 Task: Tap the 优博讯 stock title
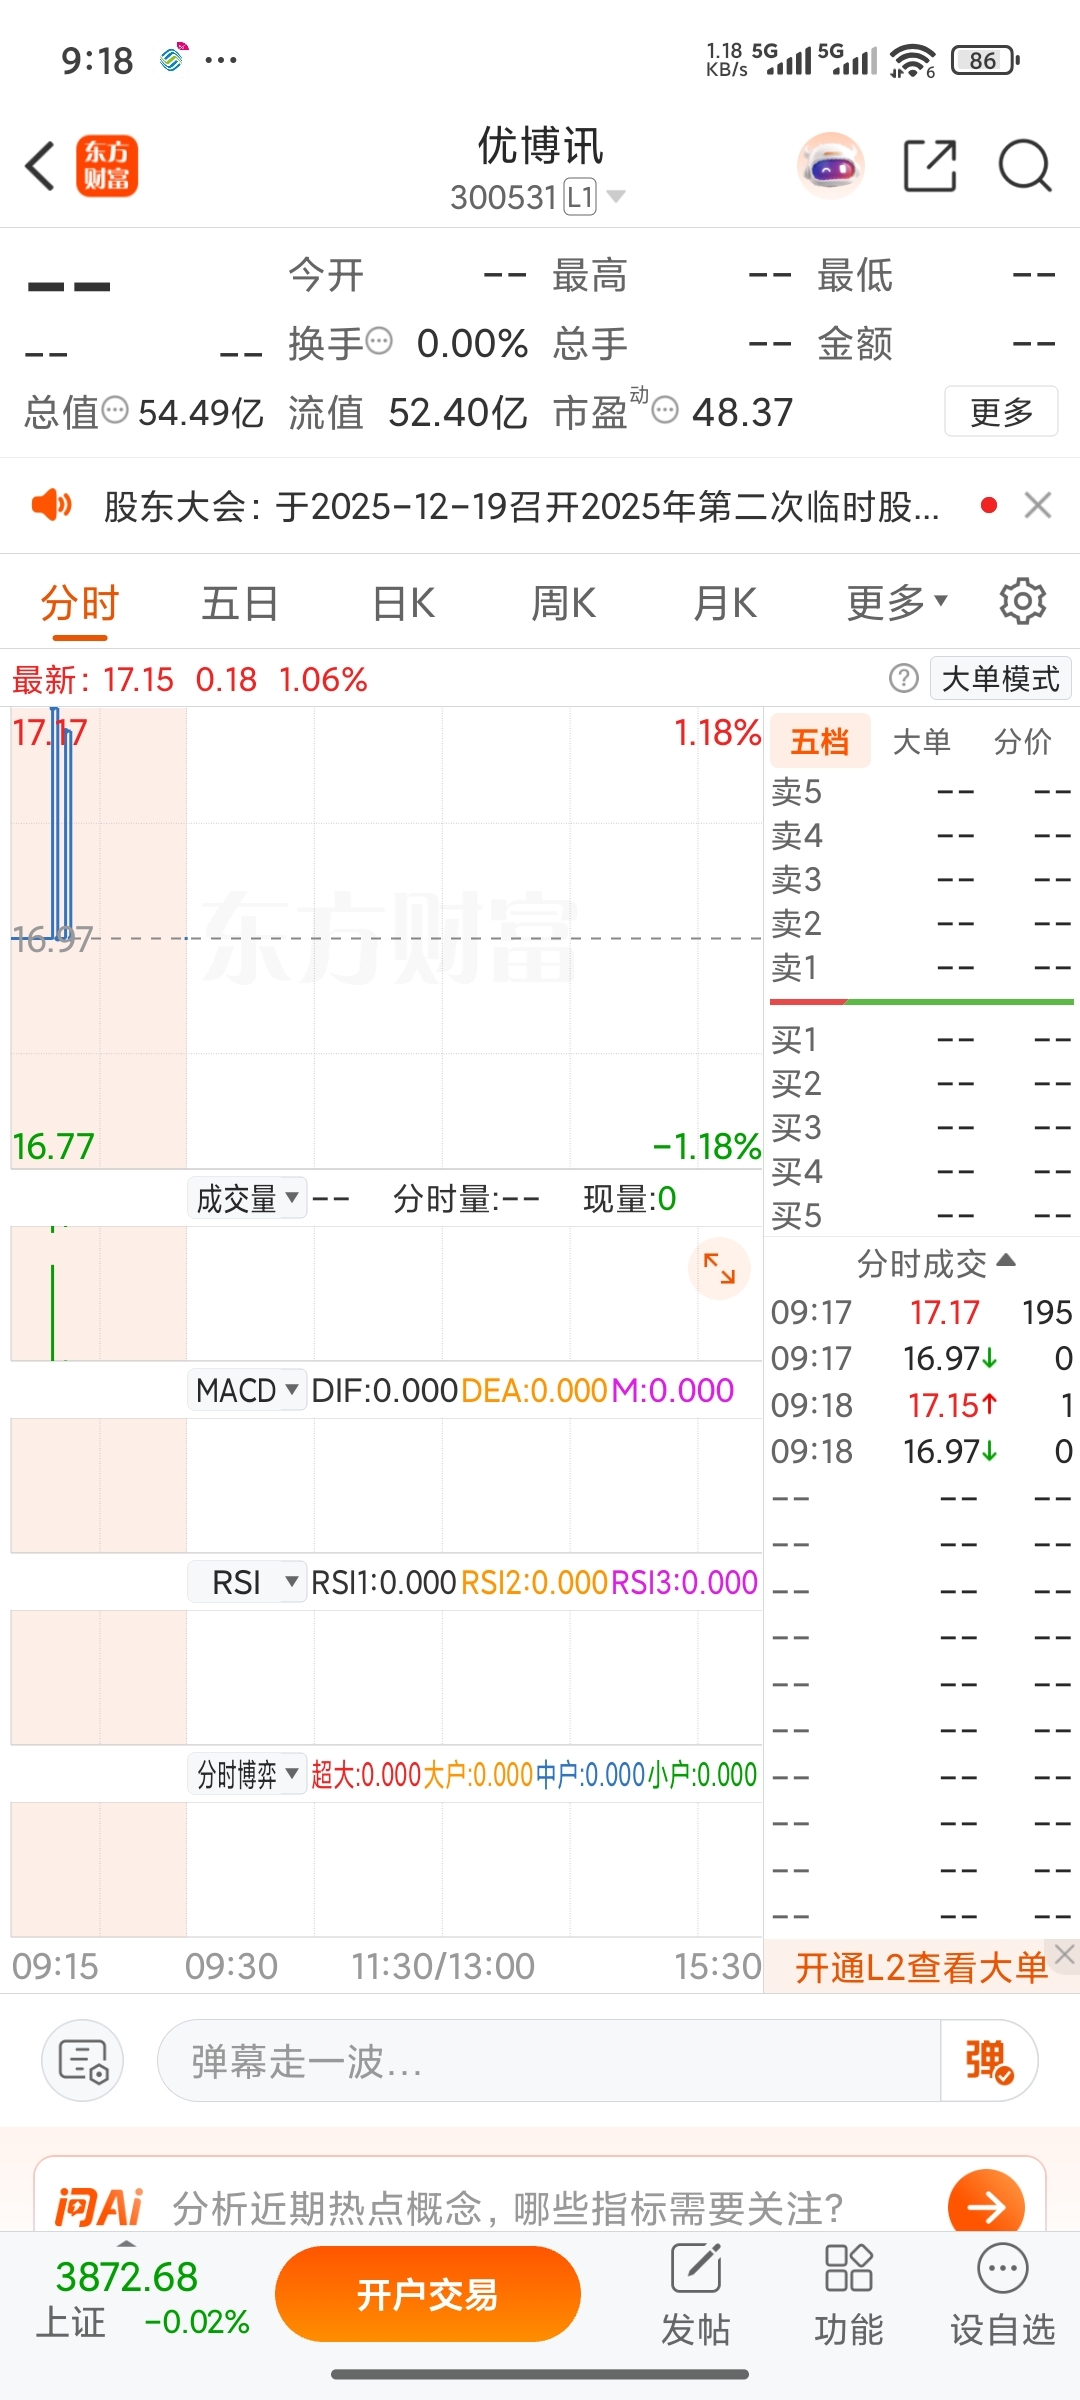540,147
